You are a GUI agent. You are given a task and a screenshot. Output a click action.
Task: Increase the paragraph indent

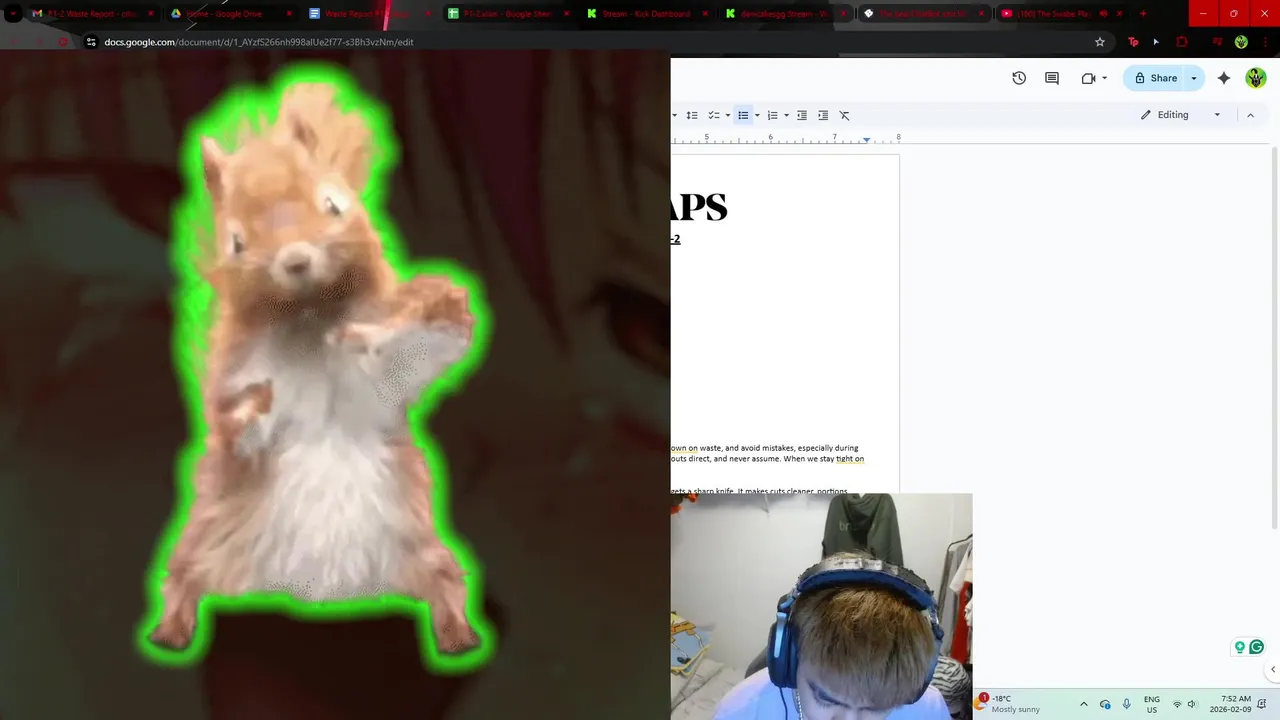pyautogui.click(x=823, y=115)
